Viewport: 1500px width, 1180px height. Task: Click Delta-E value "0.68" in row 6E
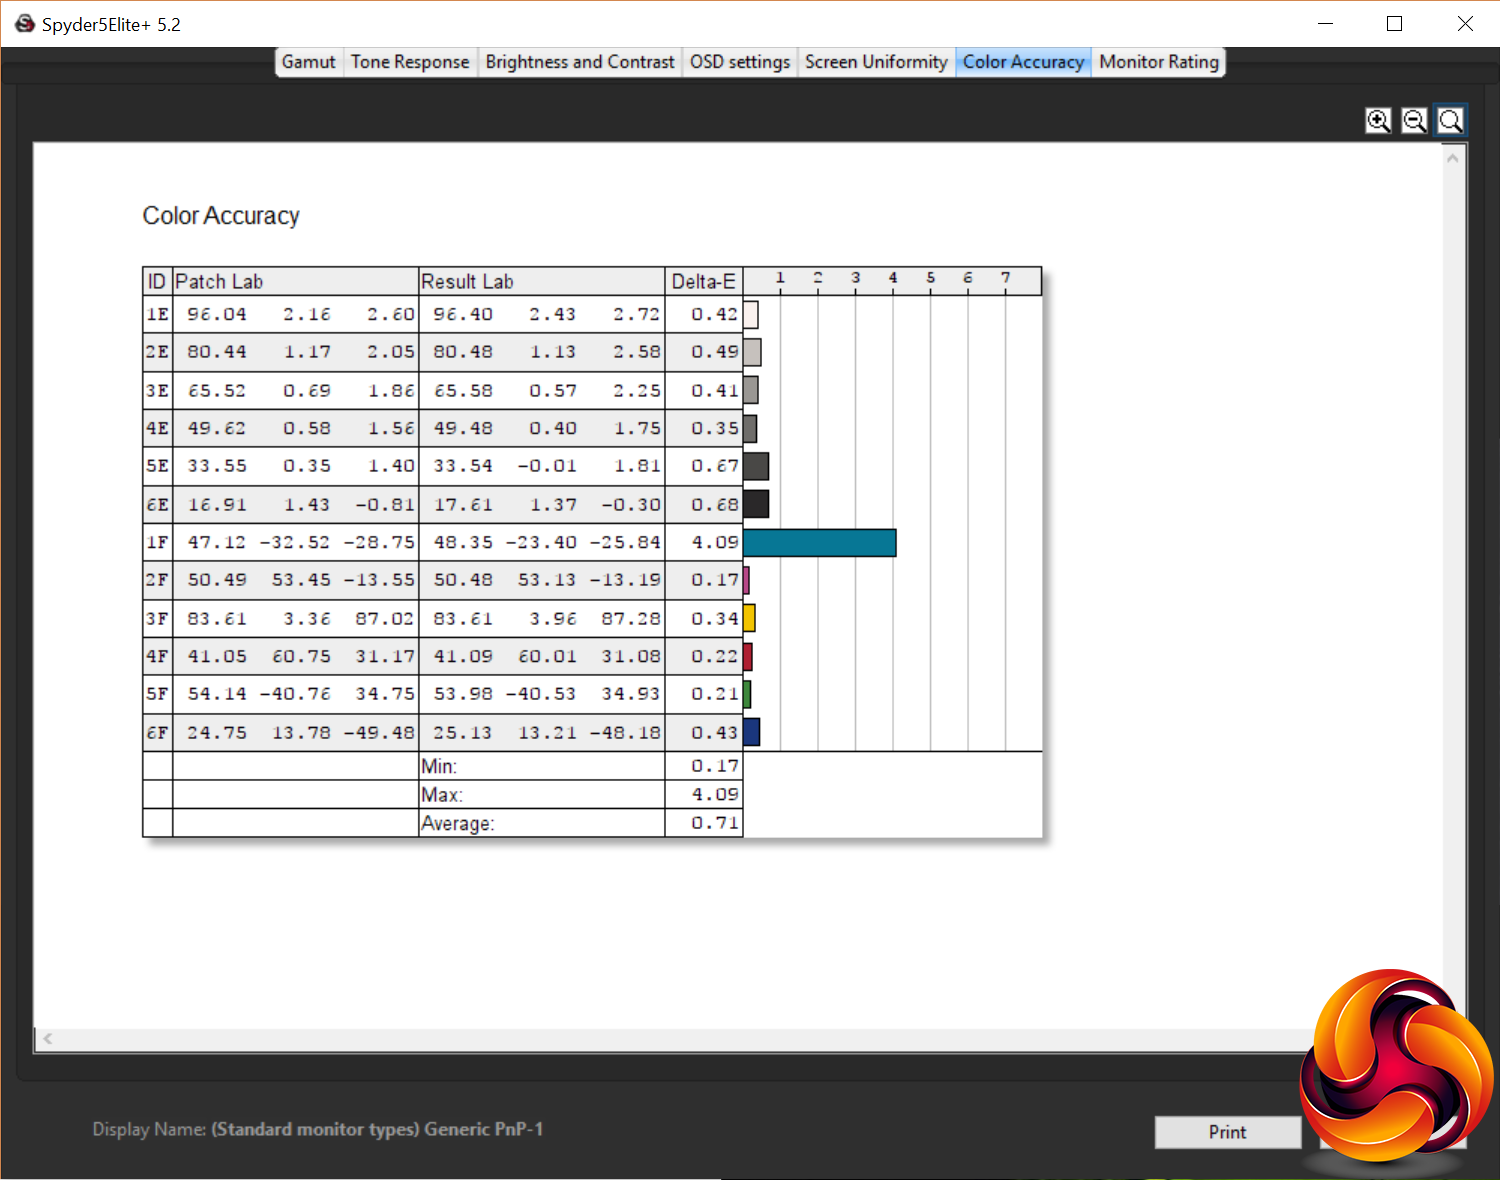coord(715,504)
